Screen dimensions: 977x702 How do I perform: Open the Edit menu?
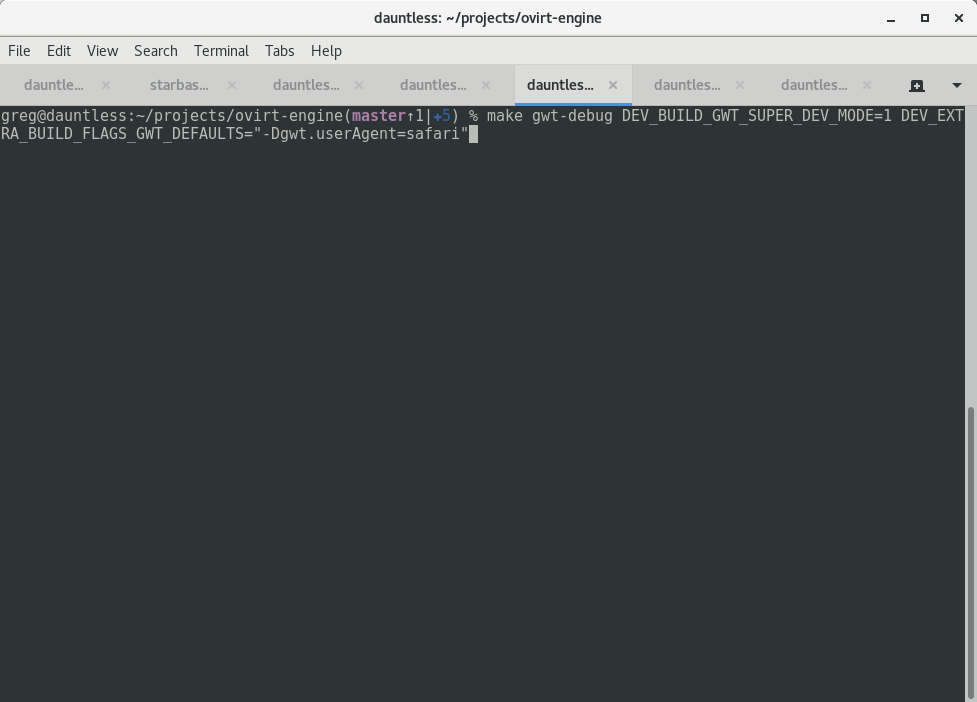pos(59,51)
